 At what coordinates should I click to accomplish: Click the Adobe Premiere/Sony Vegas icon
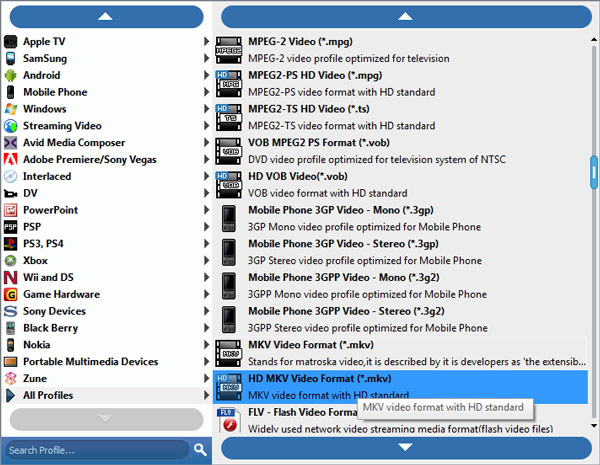pos(10,159)
